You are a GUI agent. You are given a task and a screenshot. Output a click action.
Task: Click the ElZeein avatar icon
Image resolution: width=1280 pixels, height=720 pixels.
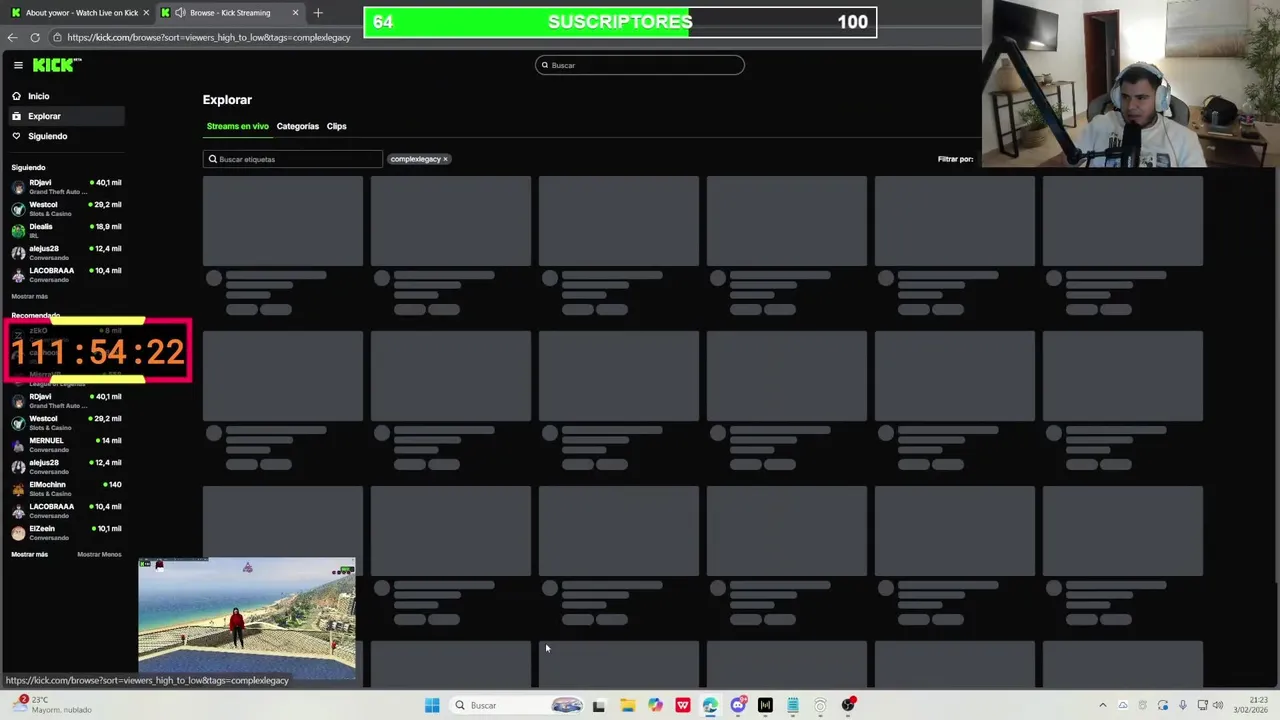18,533
